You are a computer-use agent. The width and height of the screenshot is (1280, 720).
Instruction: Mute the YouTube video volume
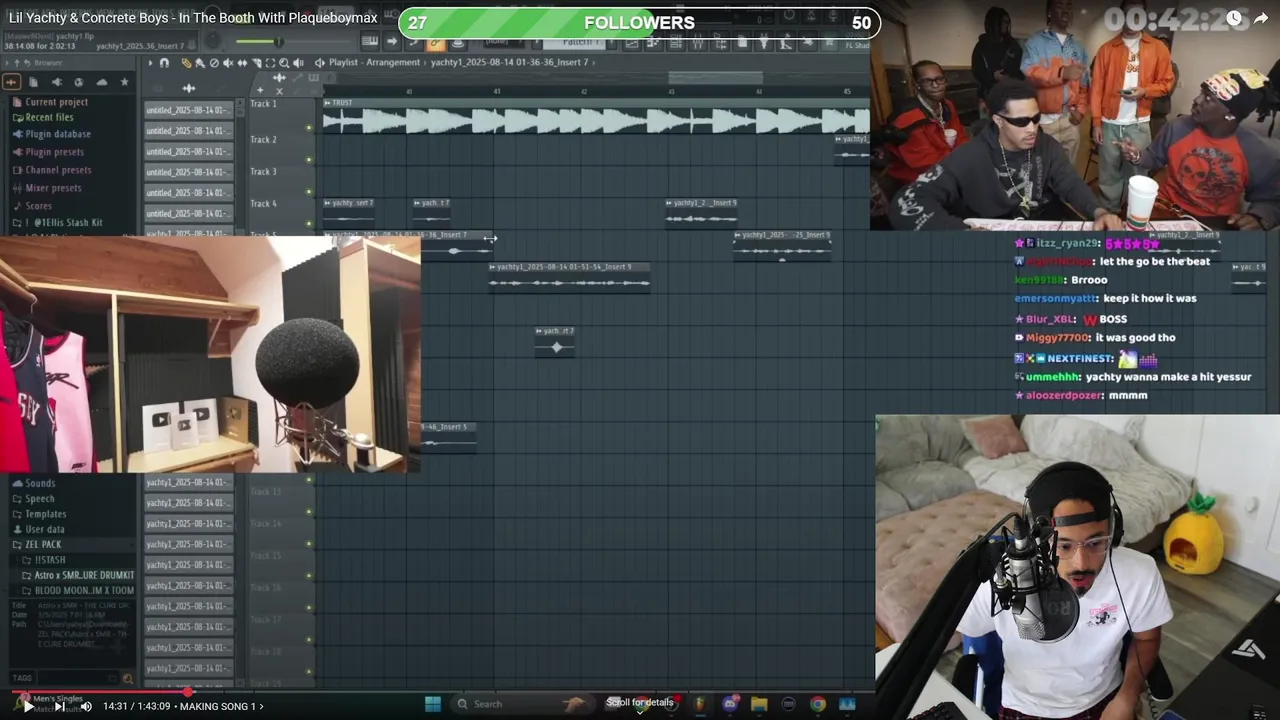tap(86, 706)
